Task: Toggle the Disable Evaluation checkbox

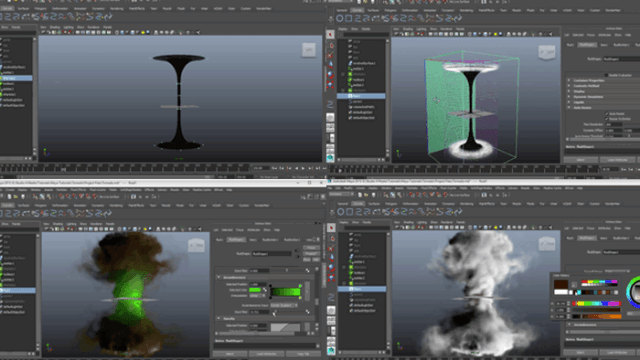Action: 606,75
